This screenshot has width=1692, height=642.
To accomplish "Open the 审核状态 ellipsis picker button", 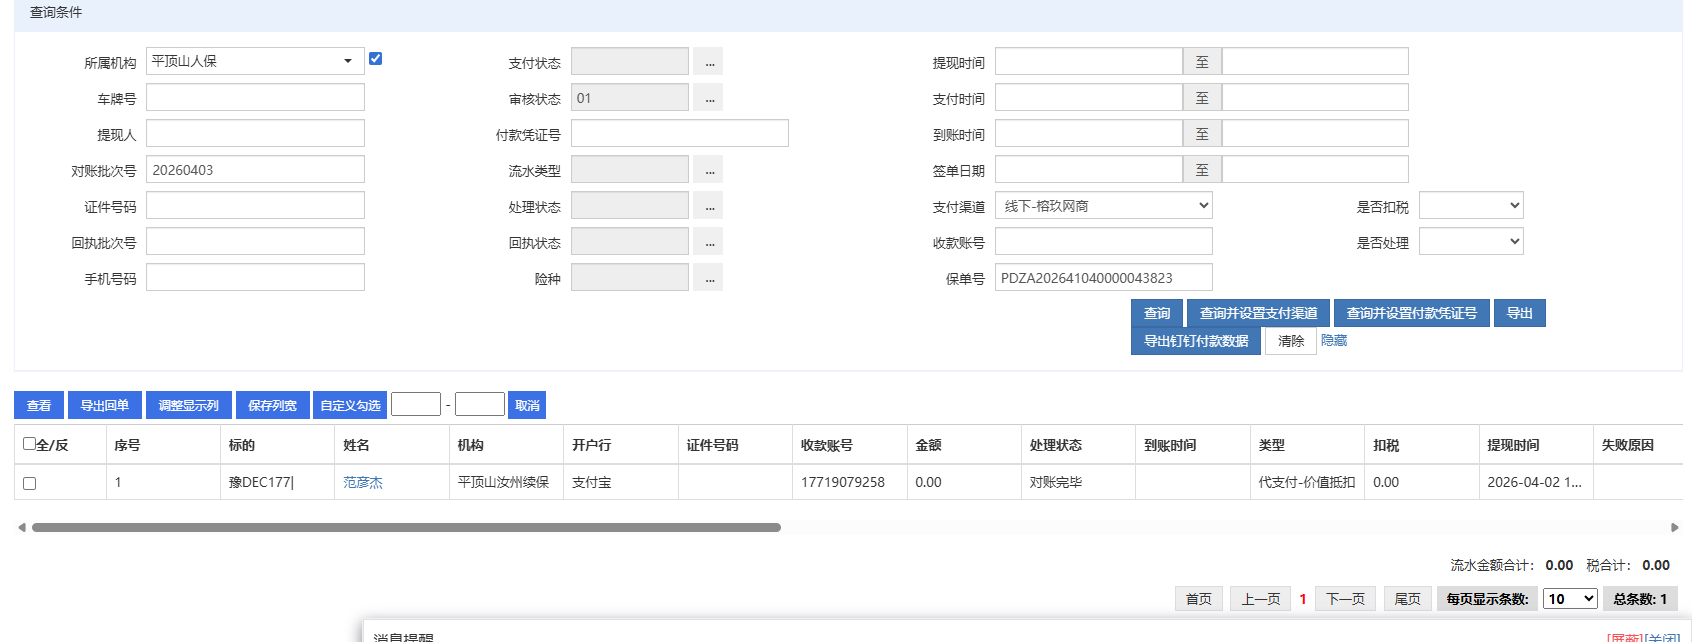I will (709, 98).
